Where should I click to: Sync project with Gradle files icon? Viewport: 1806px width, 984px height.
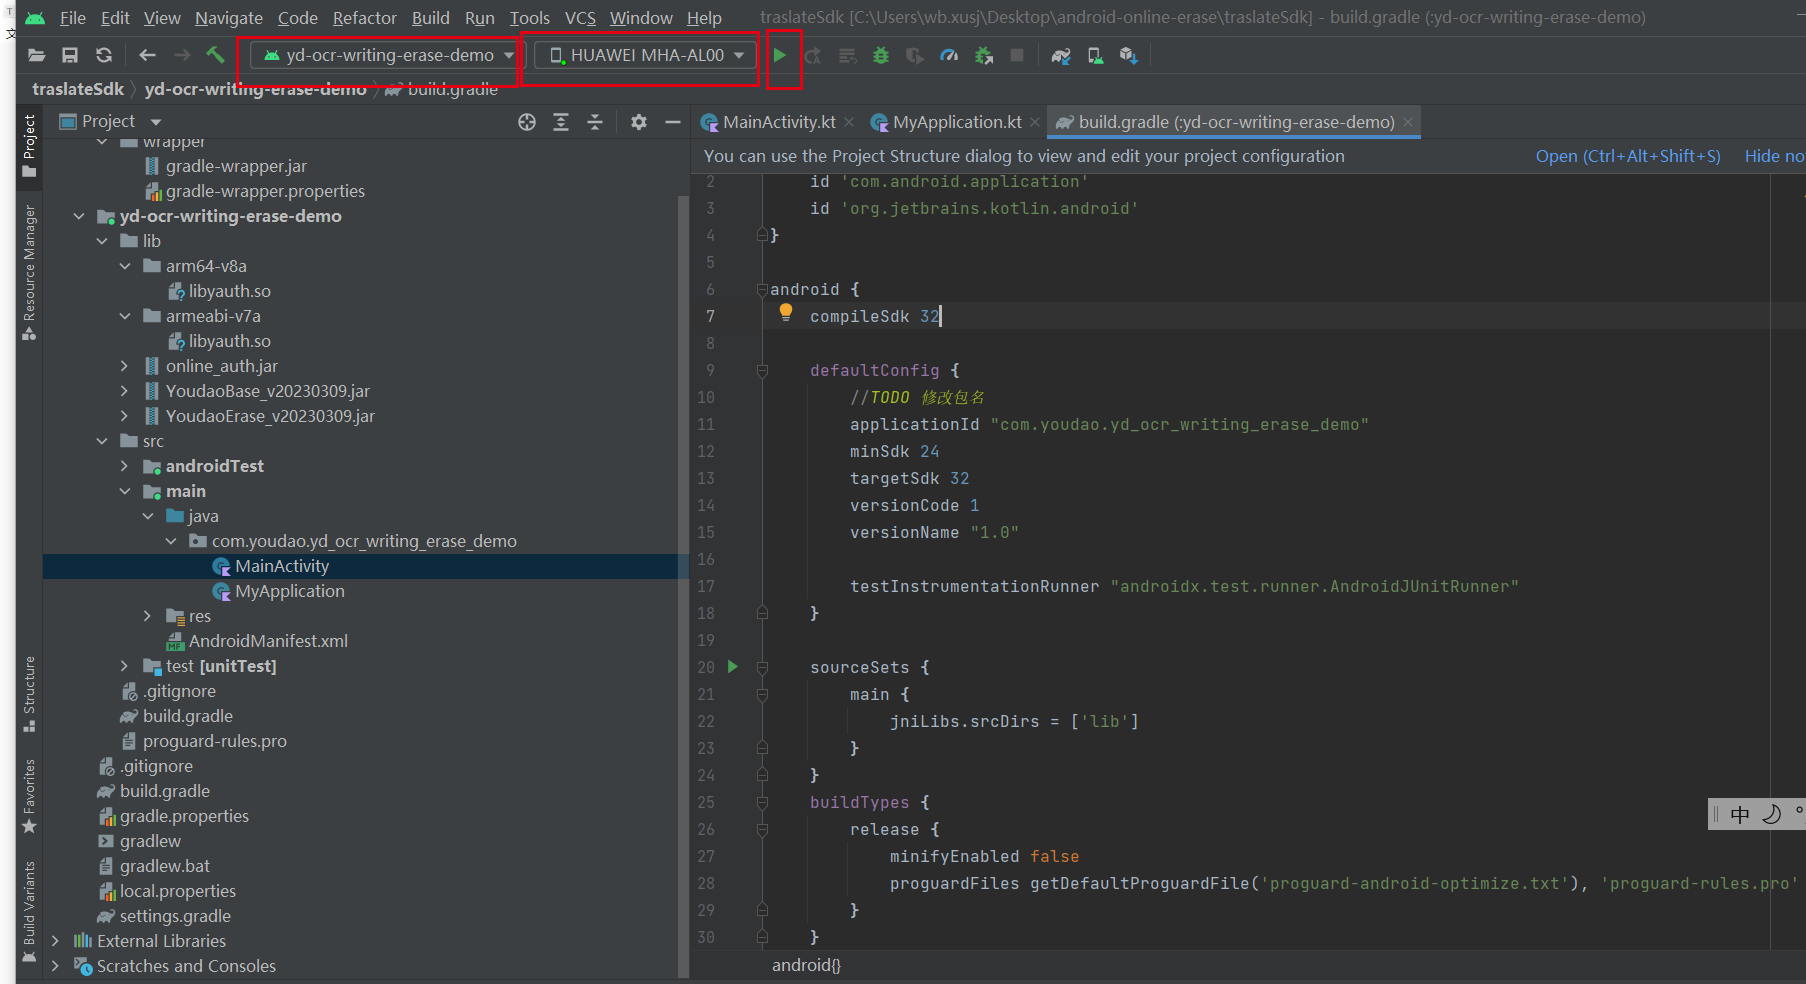pyautogui.click(x=1061, y=56)
